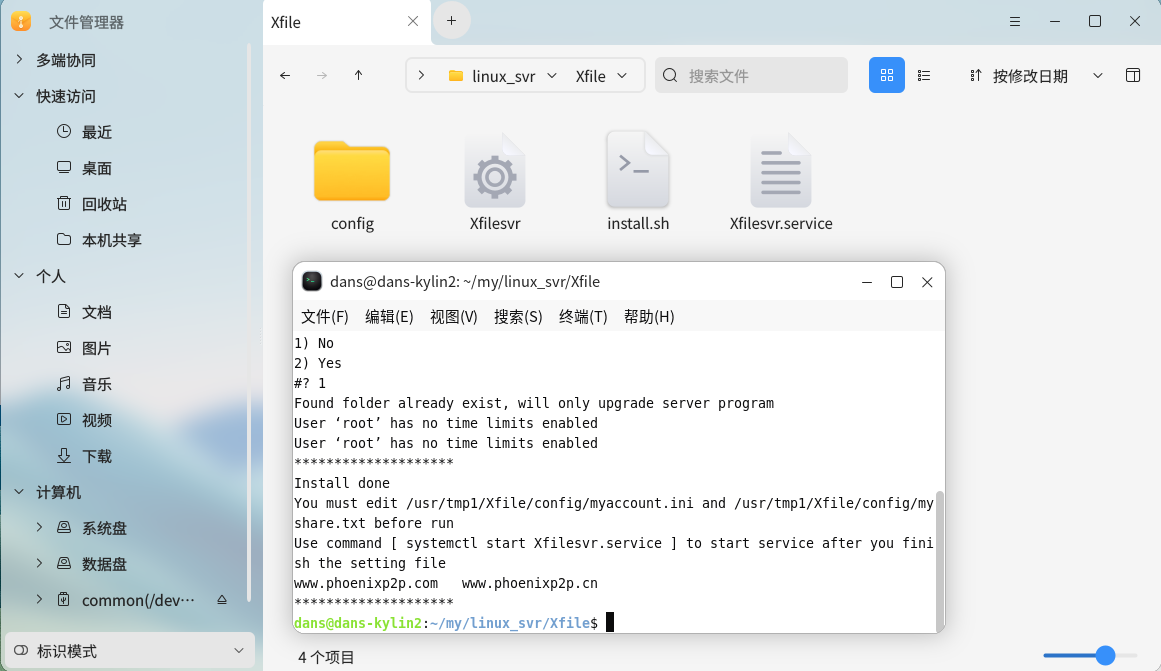This screenshot has width=1161, height=671.
Task: Toggle the 标识模式 switch
Action: (21, 651)
